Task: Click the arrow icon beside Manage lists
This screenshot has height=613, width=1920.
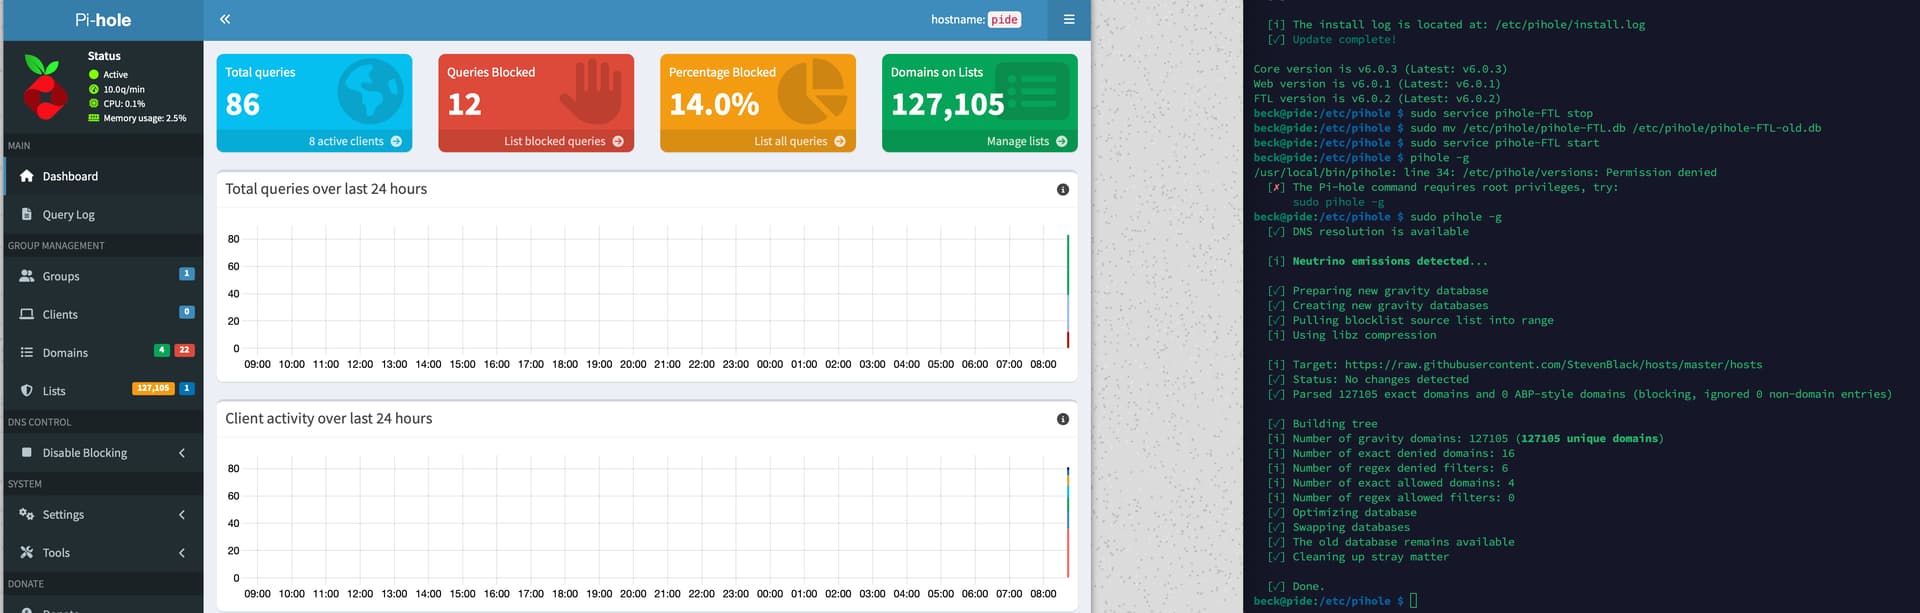Action: pos(1062,141)
